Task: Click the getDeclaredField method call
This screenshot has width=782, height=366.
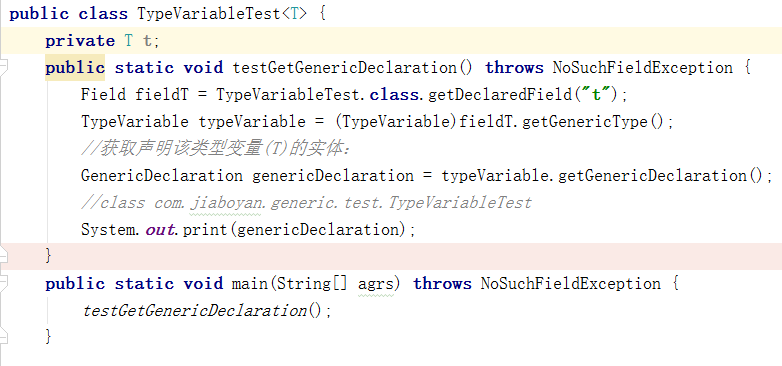Action: point(499,94)
